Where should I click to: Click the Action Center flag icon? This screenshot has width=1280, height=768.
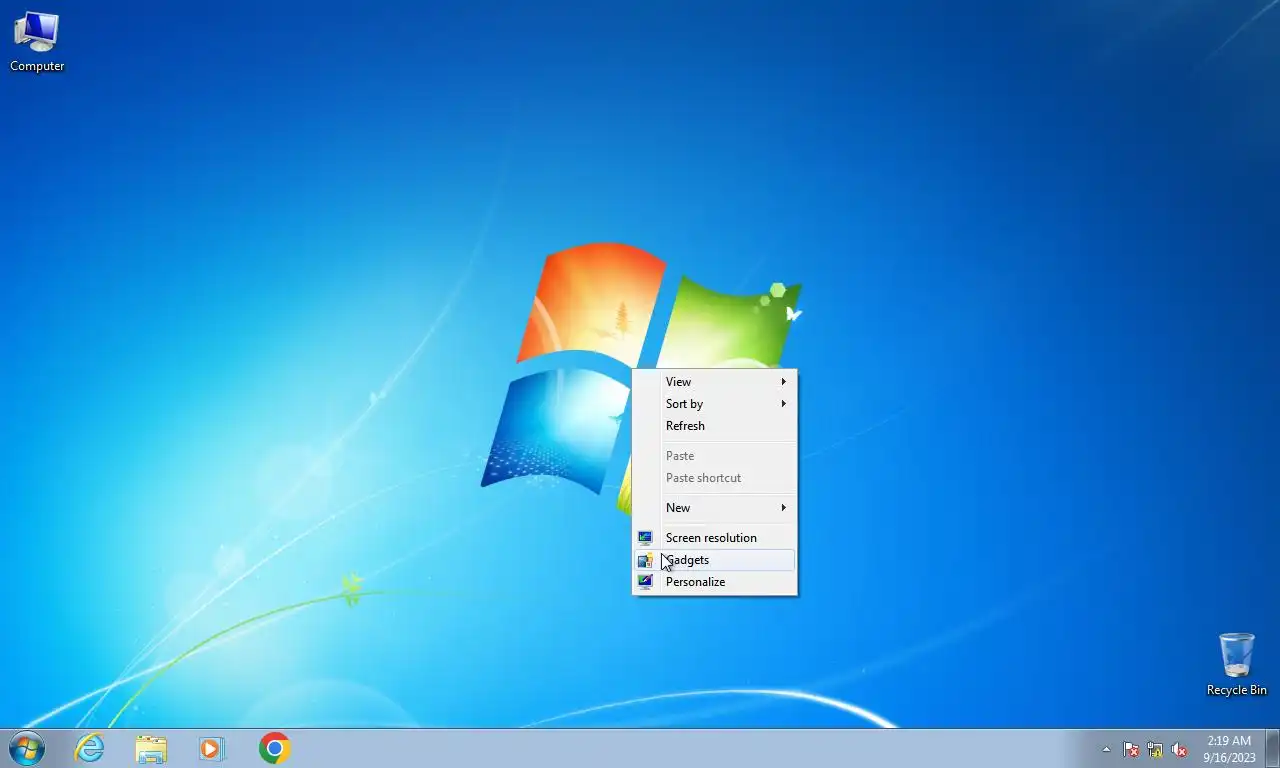(1131, 749)
